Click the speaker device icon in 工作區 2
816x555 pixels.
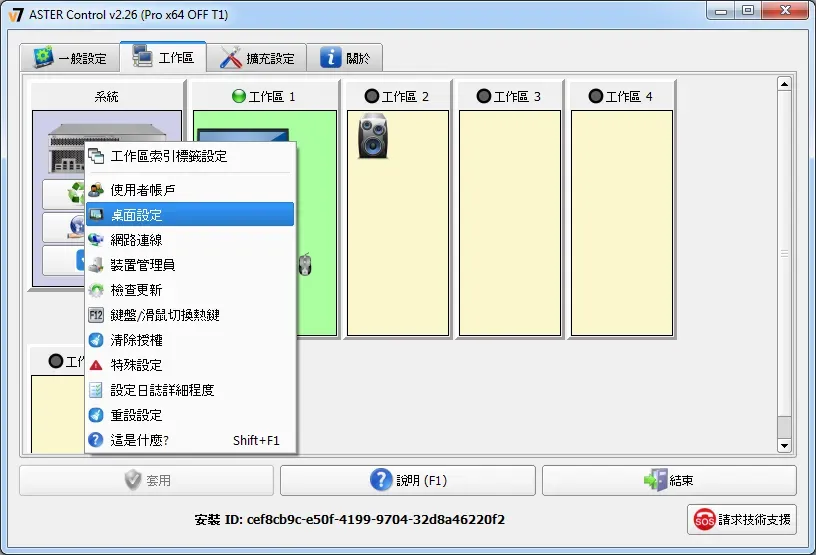coord(373,136)
